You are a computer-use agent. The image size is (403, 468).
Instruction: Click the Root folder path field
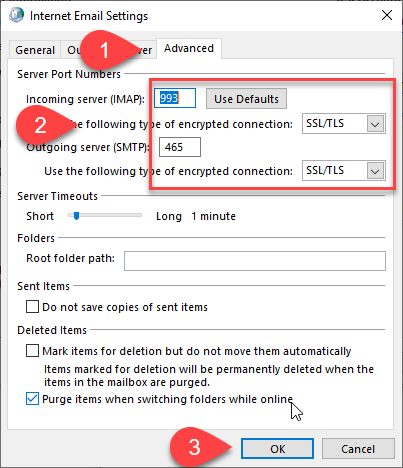[255, 261]
